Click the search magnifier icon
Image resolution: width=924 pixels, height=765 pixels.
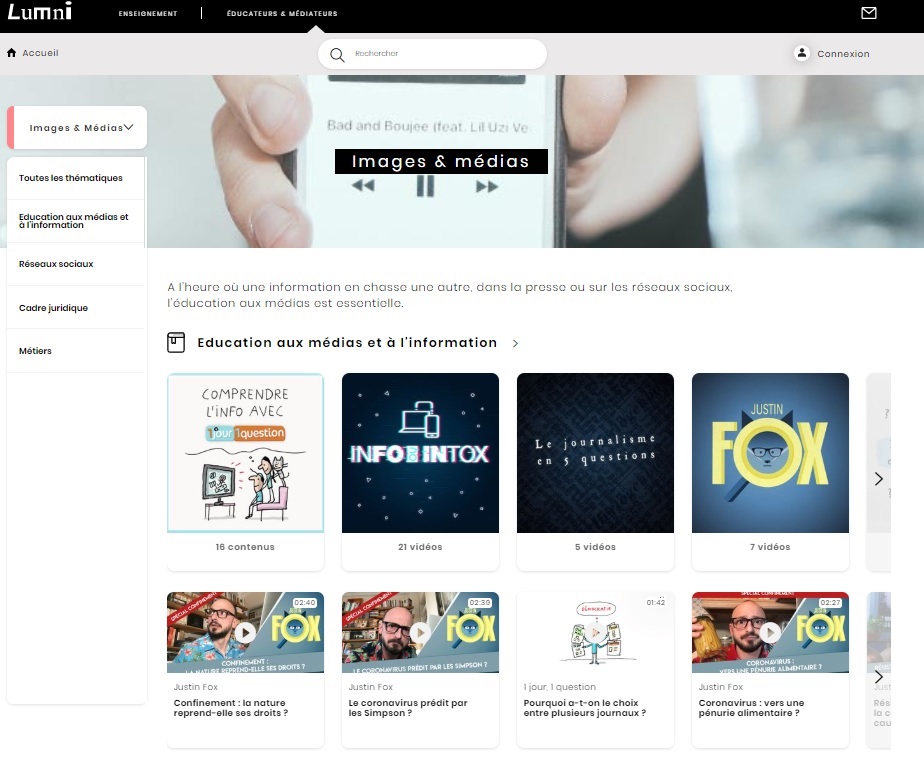[337, 55]
